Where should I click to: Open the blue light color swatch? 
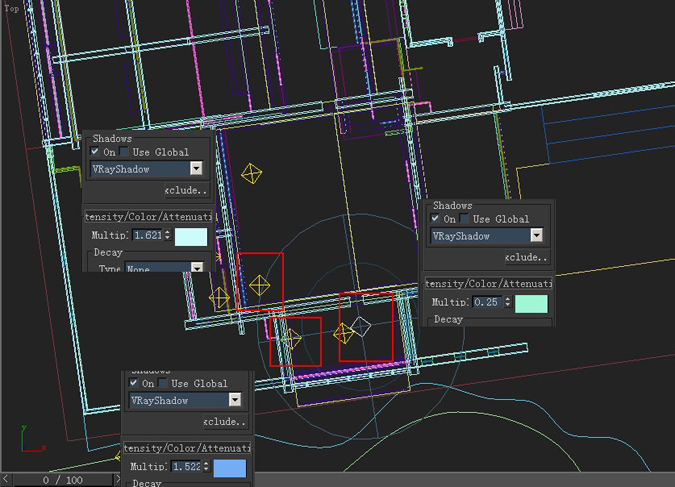pos(230,468)
